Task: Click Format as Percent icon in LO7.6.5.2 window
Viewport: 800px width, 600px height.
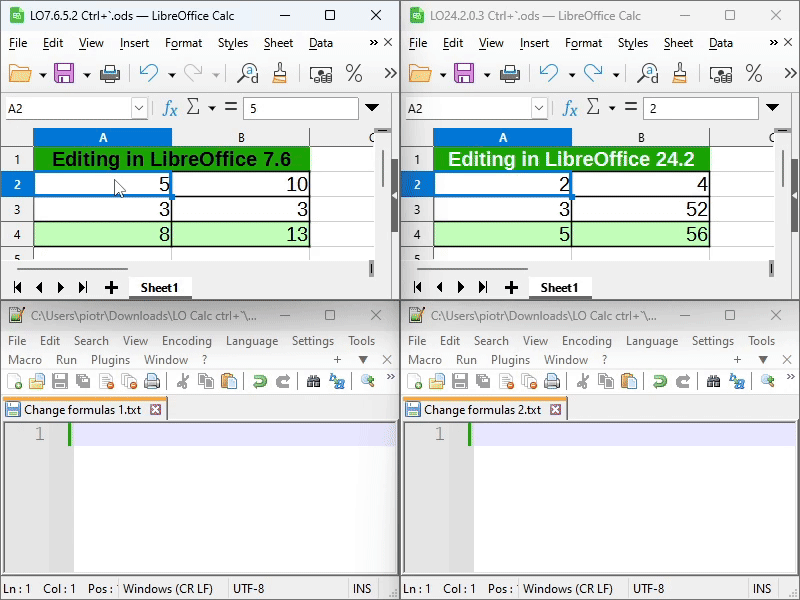Action: (354, 73)
